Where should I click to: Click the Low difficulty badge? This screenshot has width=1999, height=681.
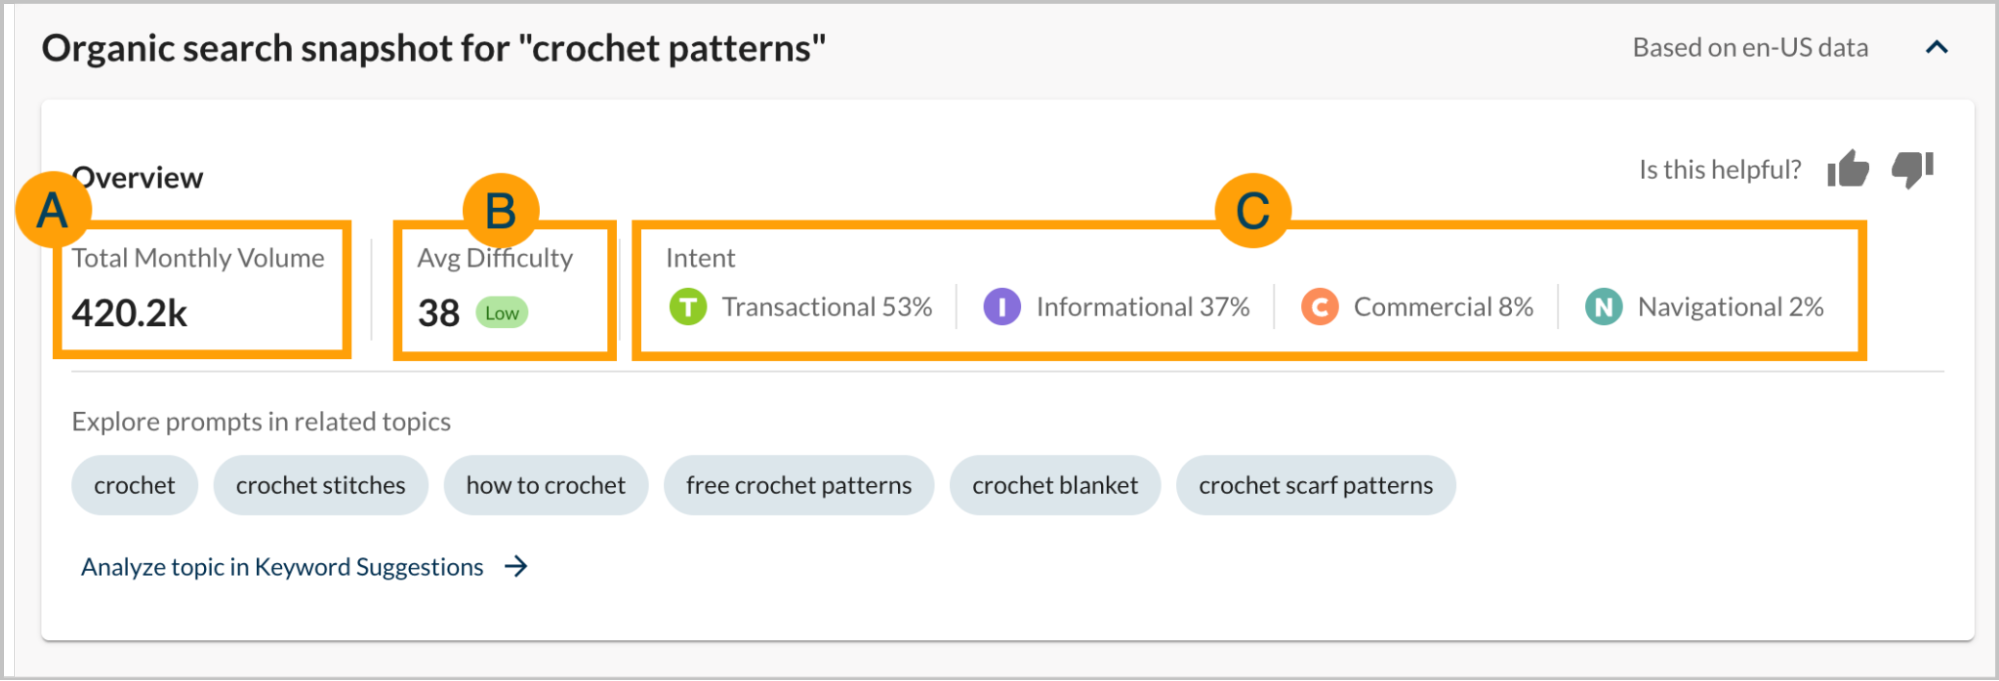501,313
